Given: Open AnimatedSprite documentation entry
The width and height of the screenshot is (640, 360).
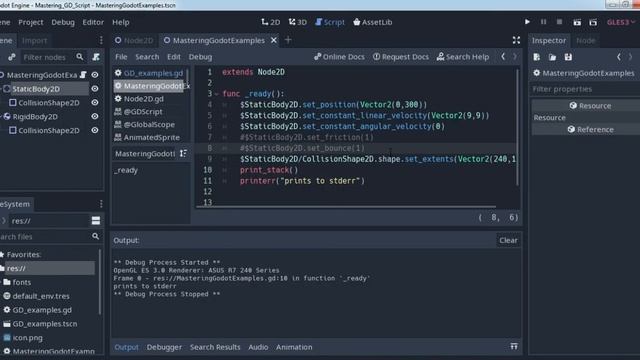Looking at the screenshot, I should pyautogui.click(x=151, y=138).
